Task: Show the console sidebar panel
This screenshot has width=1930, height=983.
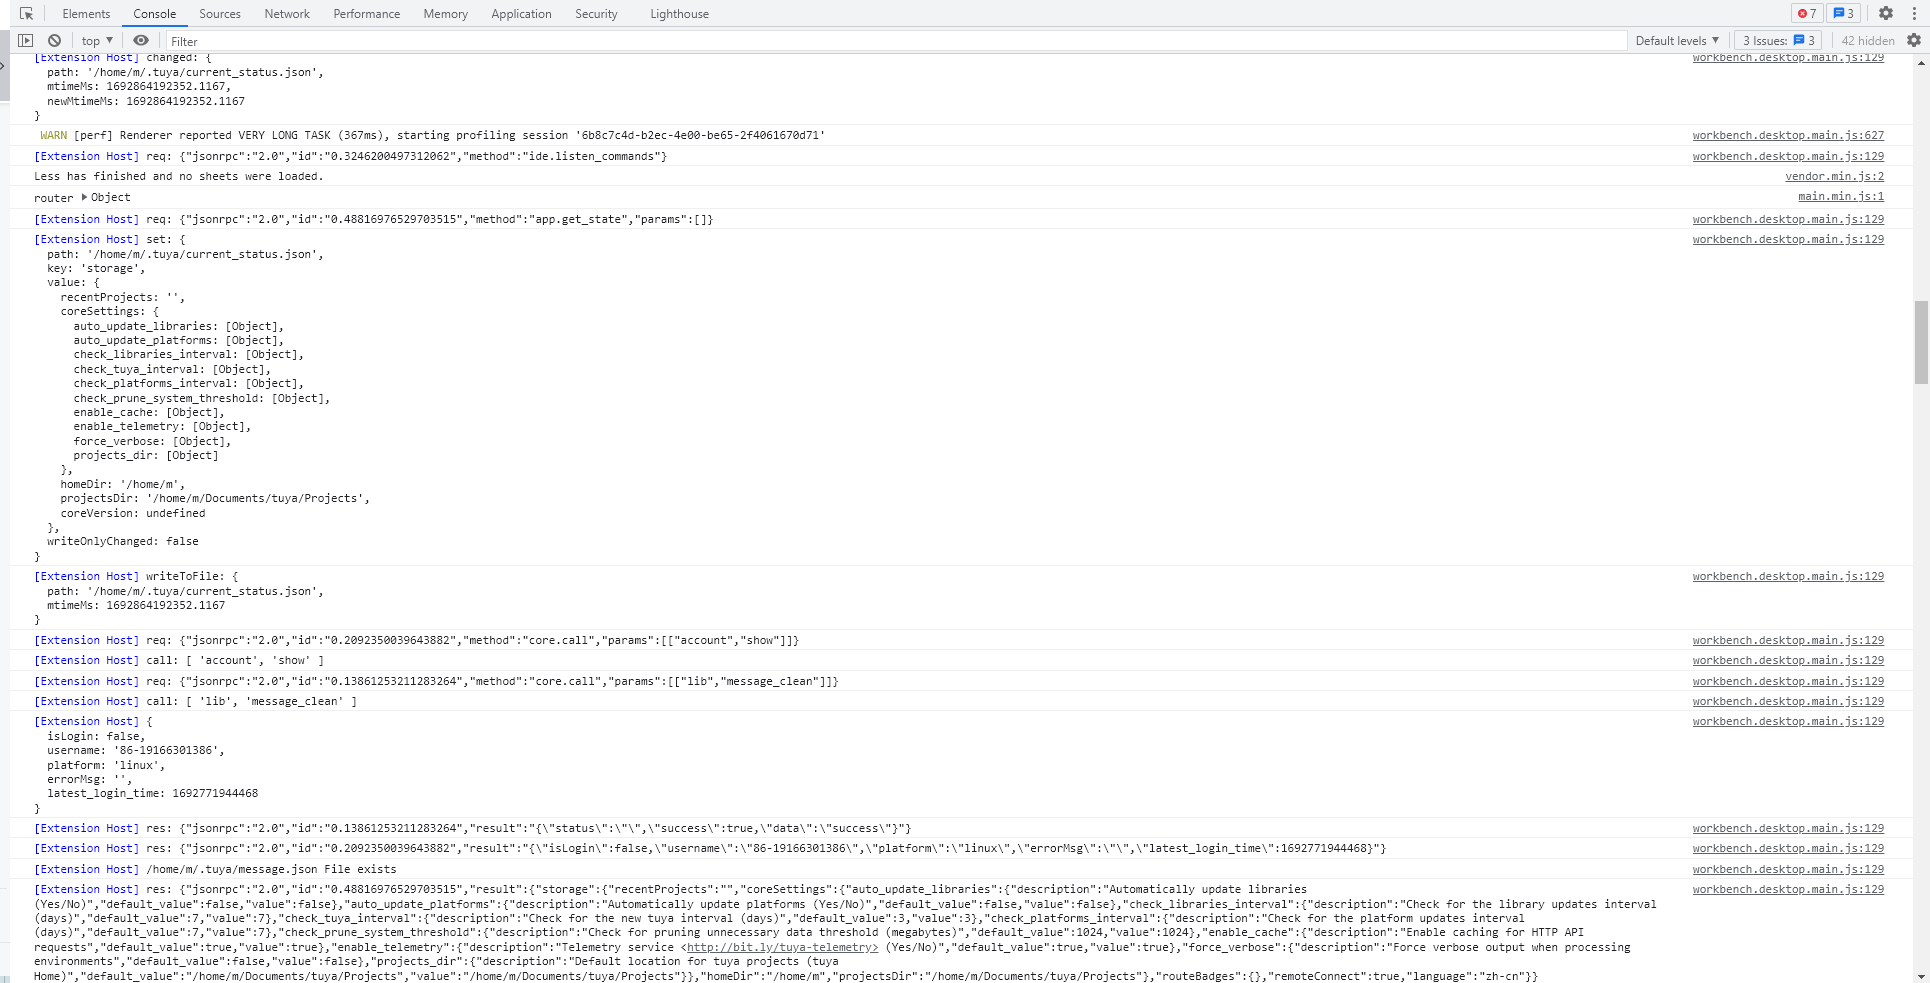Action: (x=26, y=41)
